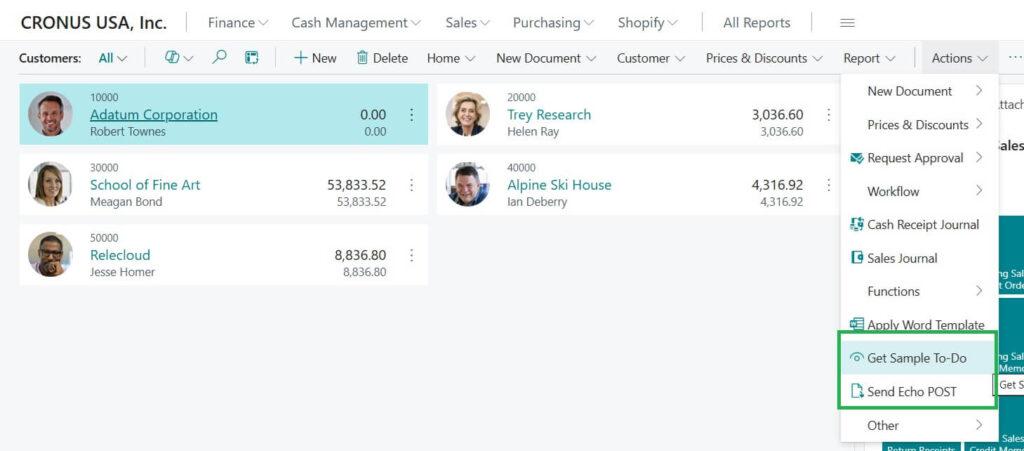Select Send Echo POST action
This screenshot has width=1024, height=451.
919,391
